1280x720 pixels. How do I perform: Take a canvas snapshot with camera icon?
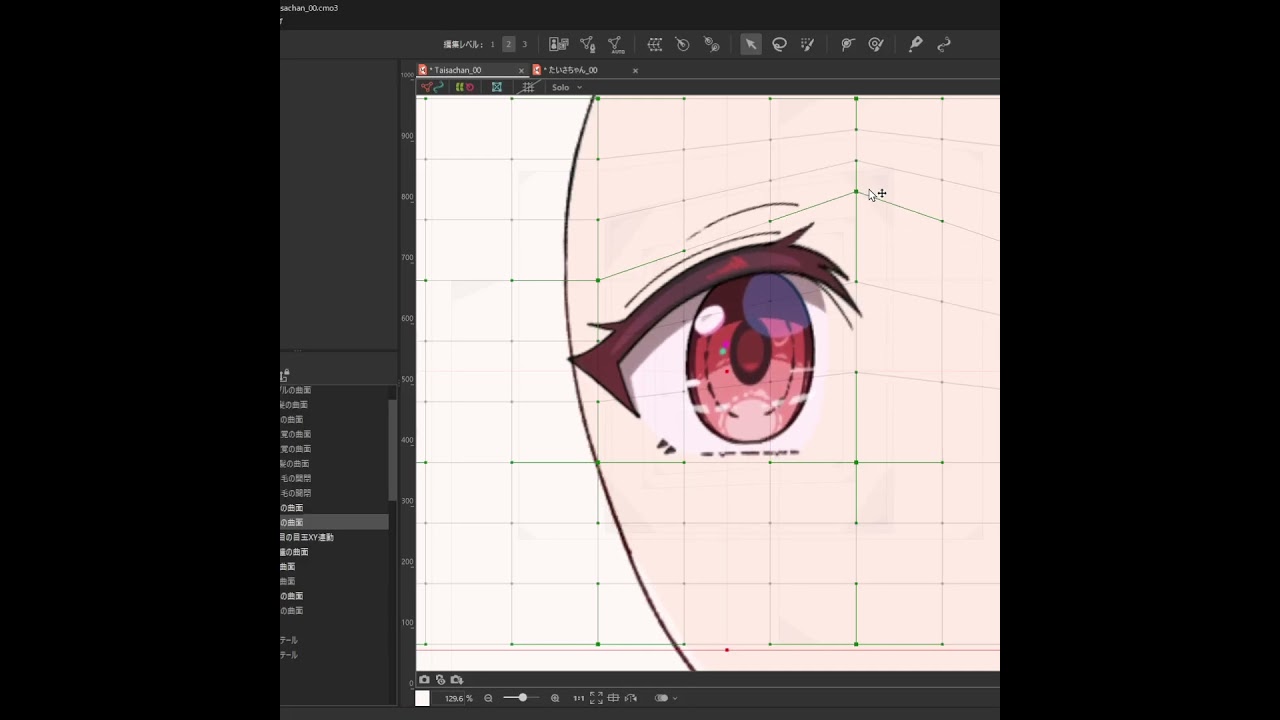(424, 680)
